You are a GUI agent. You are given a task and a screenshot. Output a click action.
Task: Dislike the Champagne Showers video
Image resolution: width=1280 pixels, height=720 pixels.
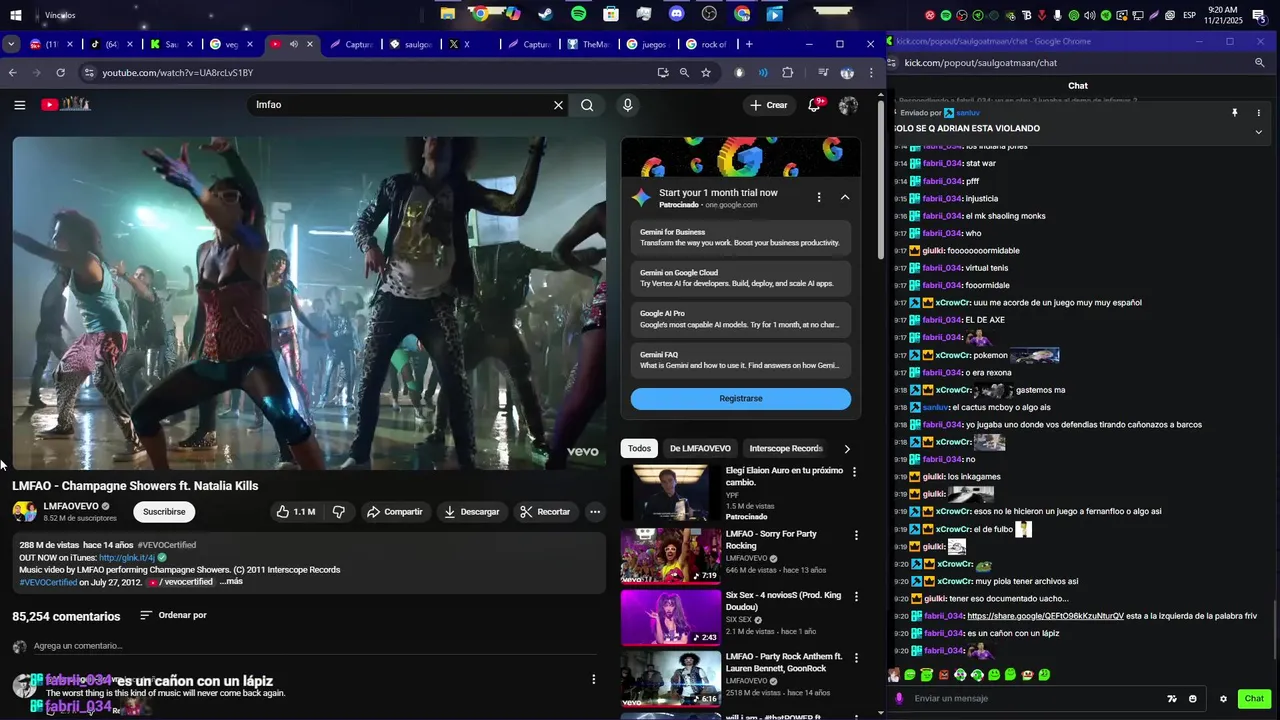[x=339, y=512]
